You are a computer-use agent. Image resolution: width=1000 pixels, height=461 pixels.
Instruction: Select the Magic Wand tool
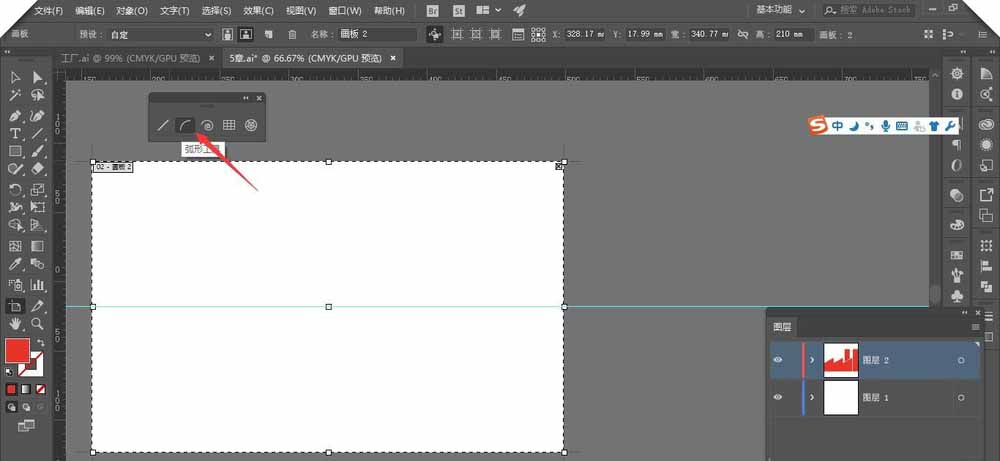point(15,96)
